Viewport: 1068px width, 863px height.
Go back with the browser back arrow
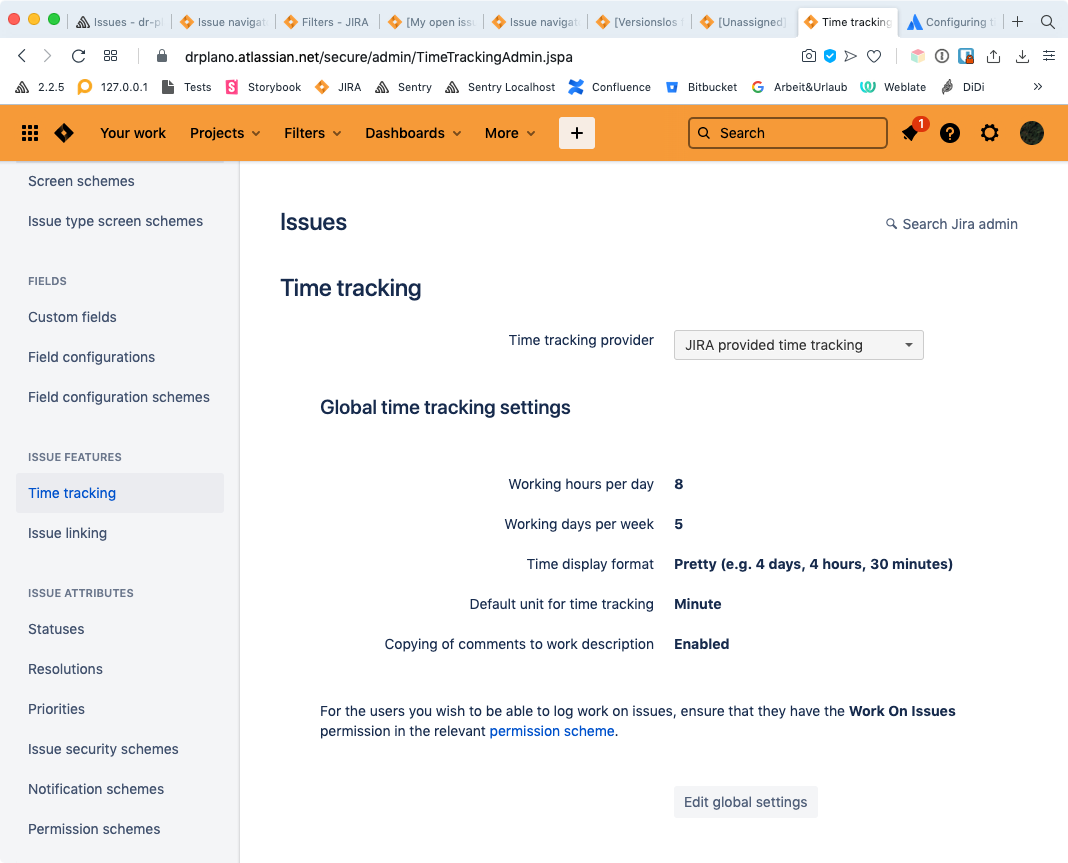coord(22,56)
